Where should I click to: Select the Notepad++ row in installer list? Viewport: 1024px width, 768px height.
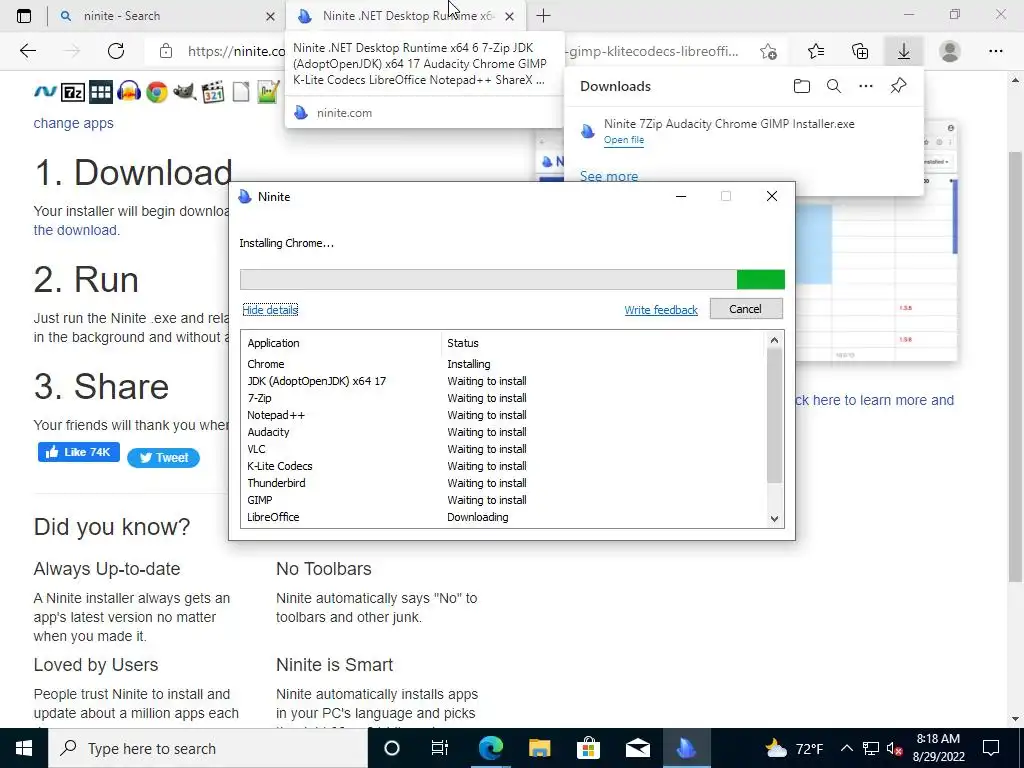click(x=503, y=415)
